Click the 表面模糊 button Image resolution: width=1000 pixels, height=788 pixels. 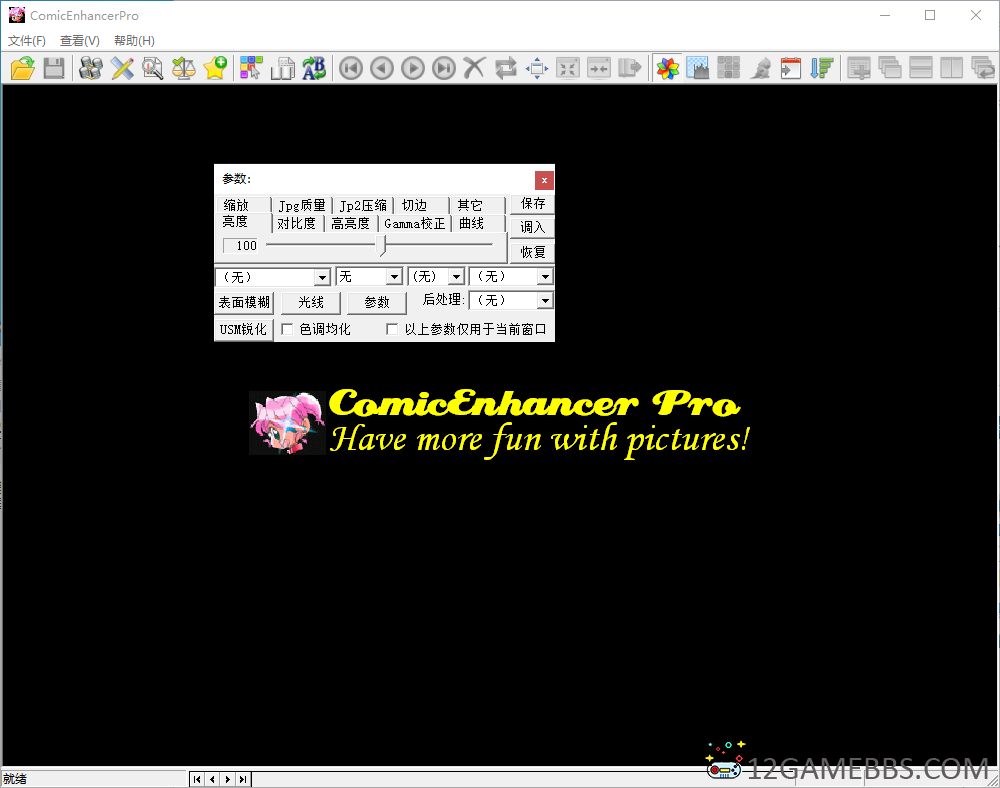point(244,302)
